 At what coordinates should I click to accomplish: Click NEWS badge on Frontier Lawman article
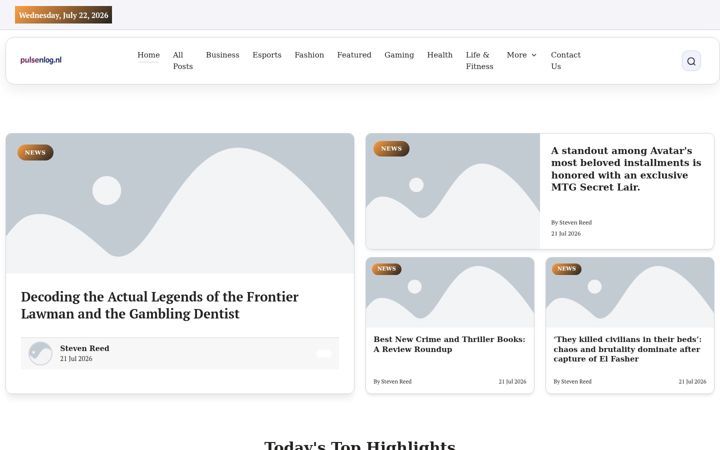click(x=35, y=152)
